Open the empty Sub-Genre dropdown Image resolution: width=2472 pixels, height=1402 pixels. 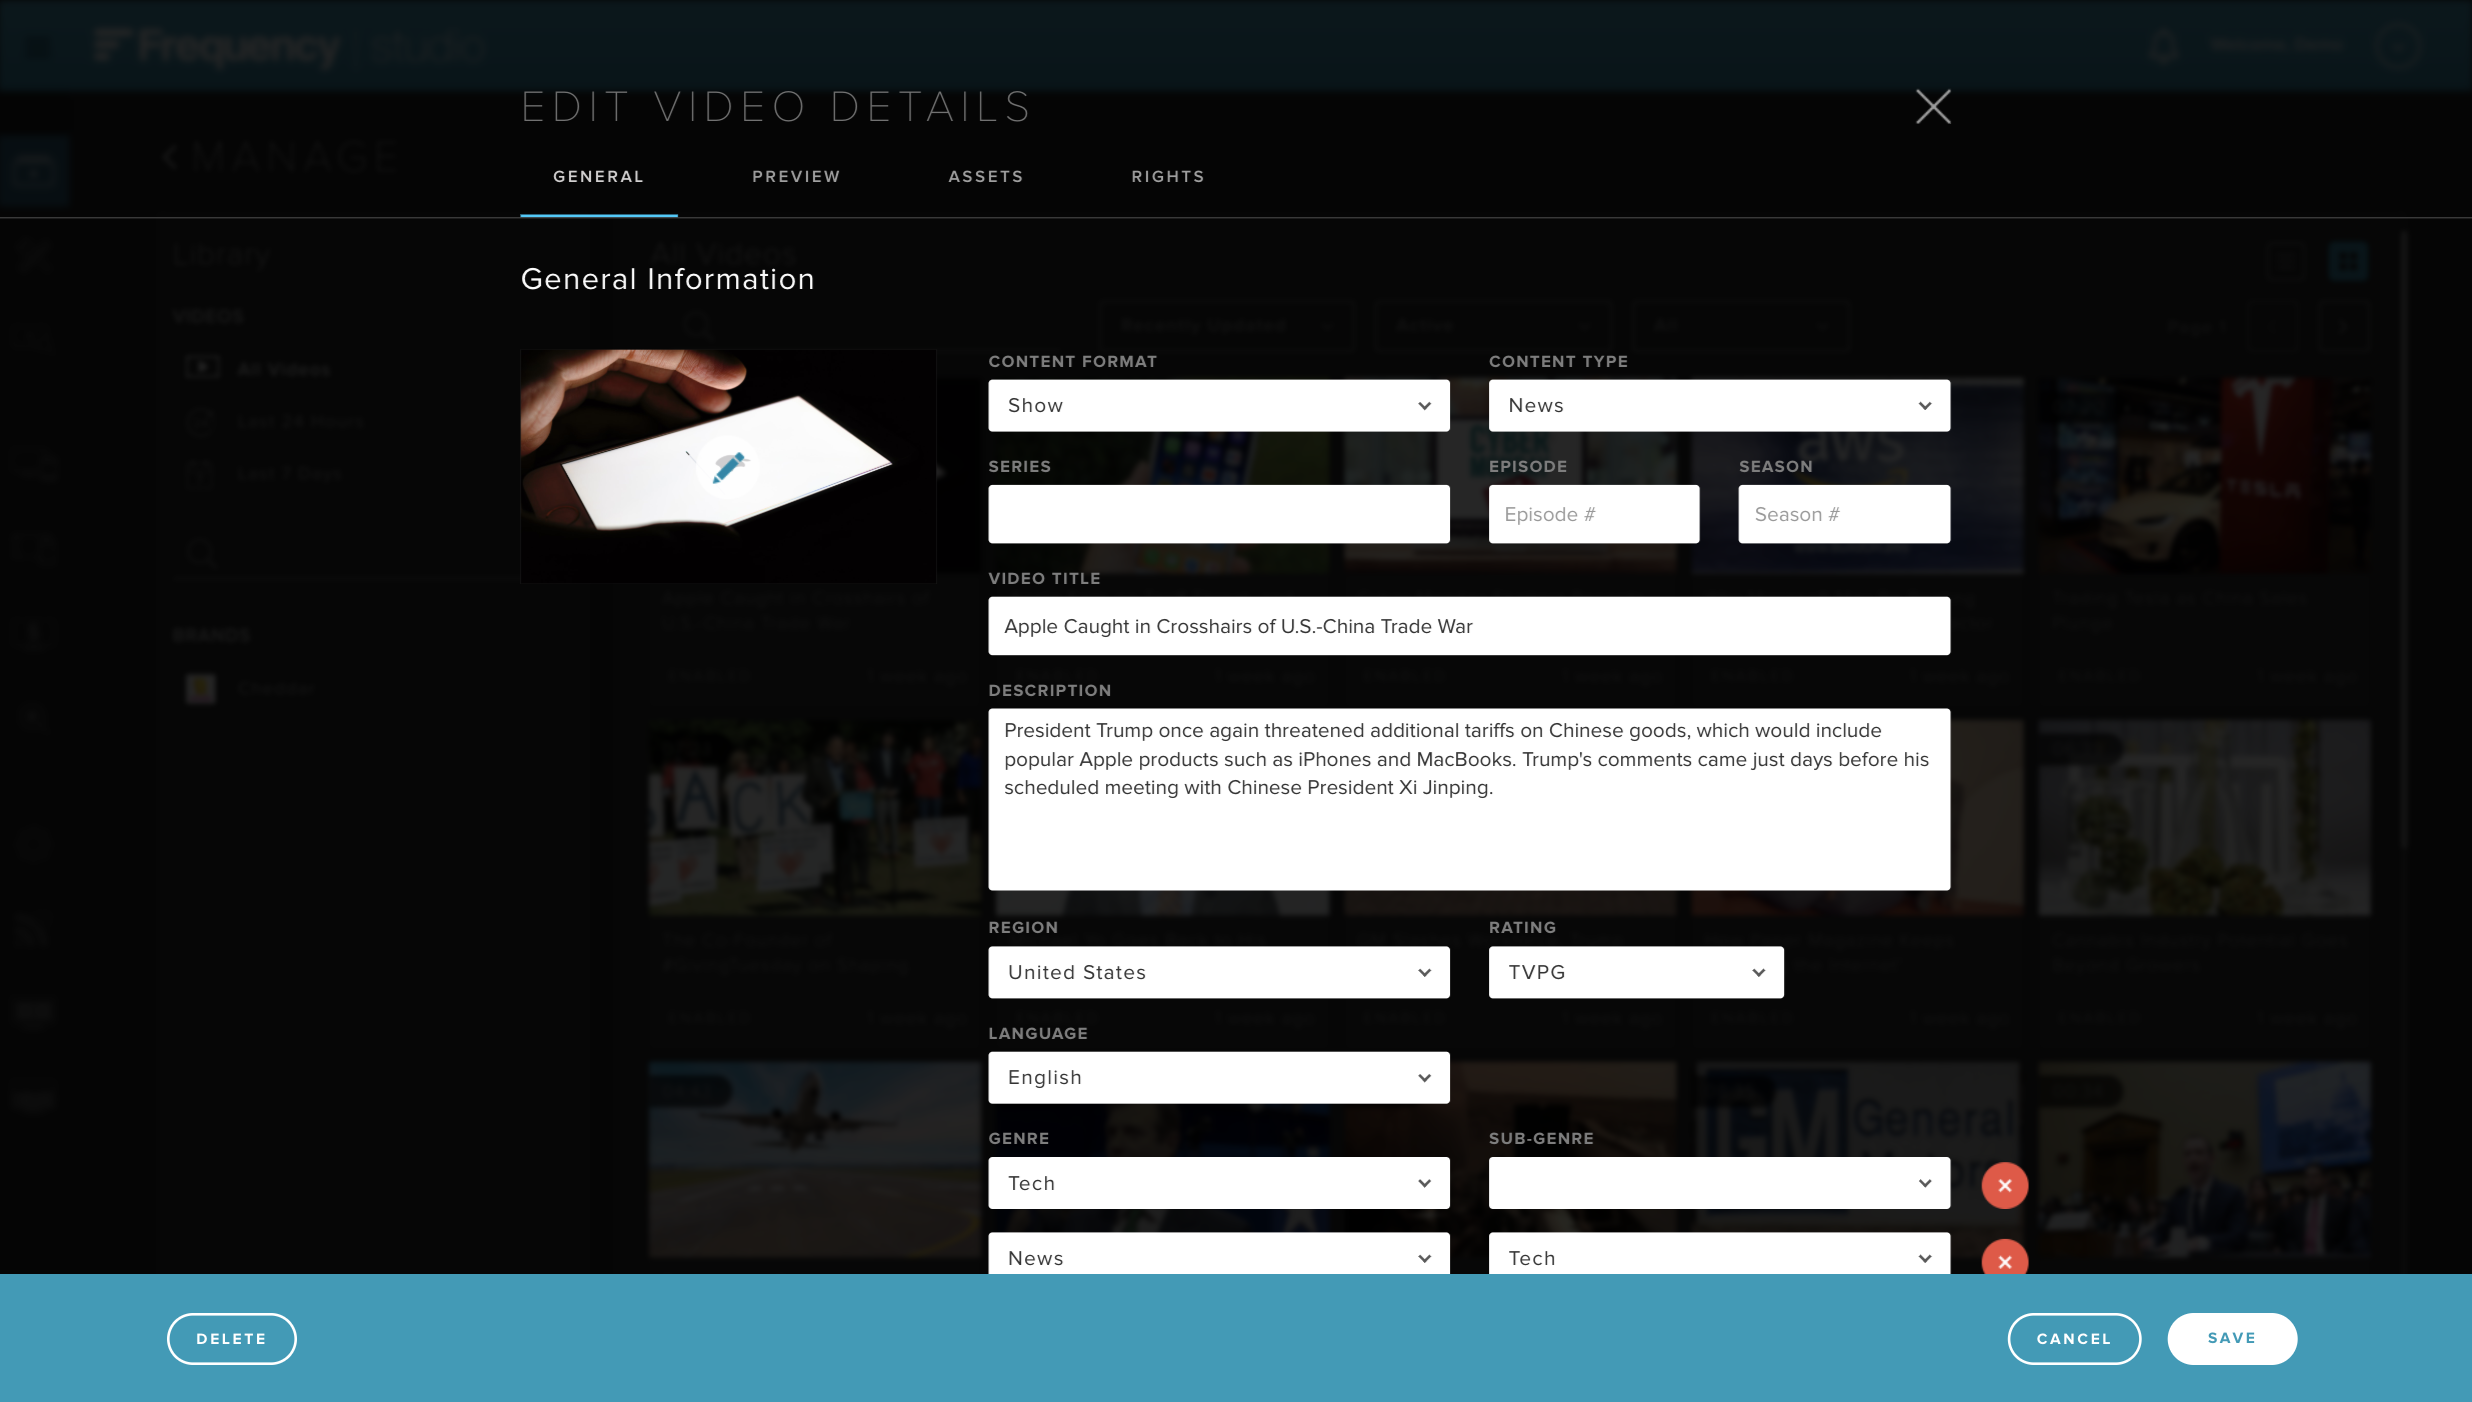(1718, 1183)
